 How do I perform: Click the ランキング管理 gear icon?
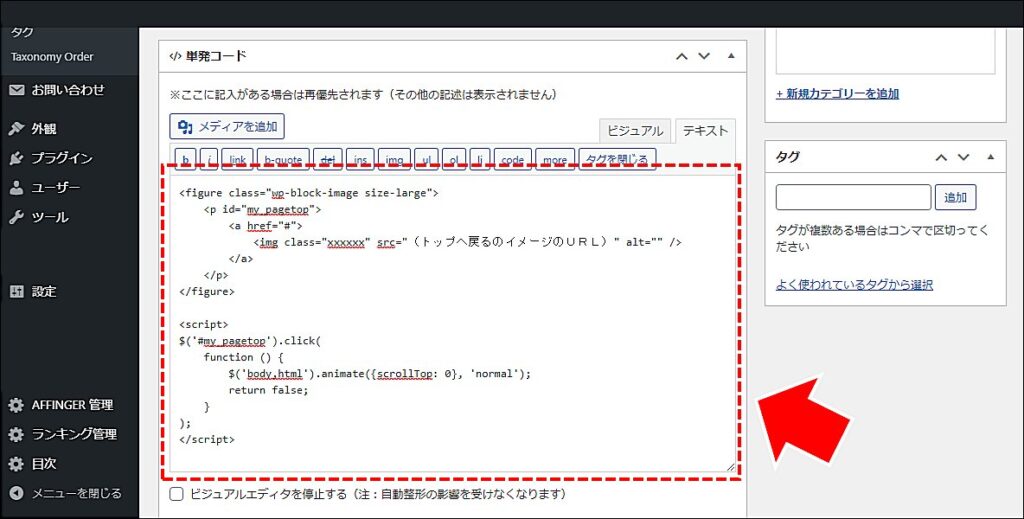pos(16,434)
